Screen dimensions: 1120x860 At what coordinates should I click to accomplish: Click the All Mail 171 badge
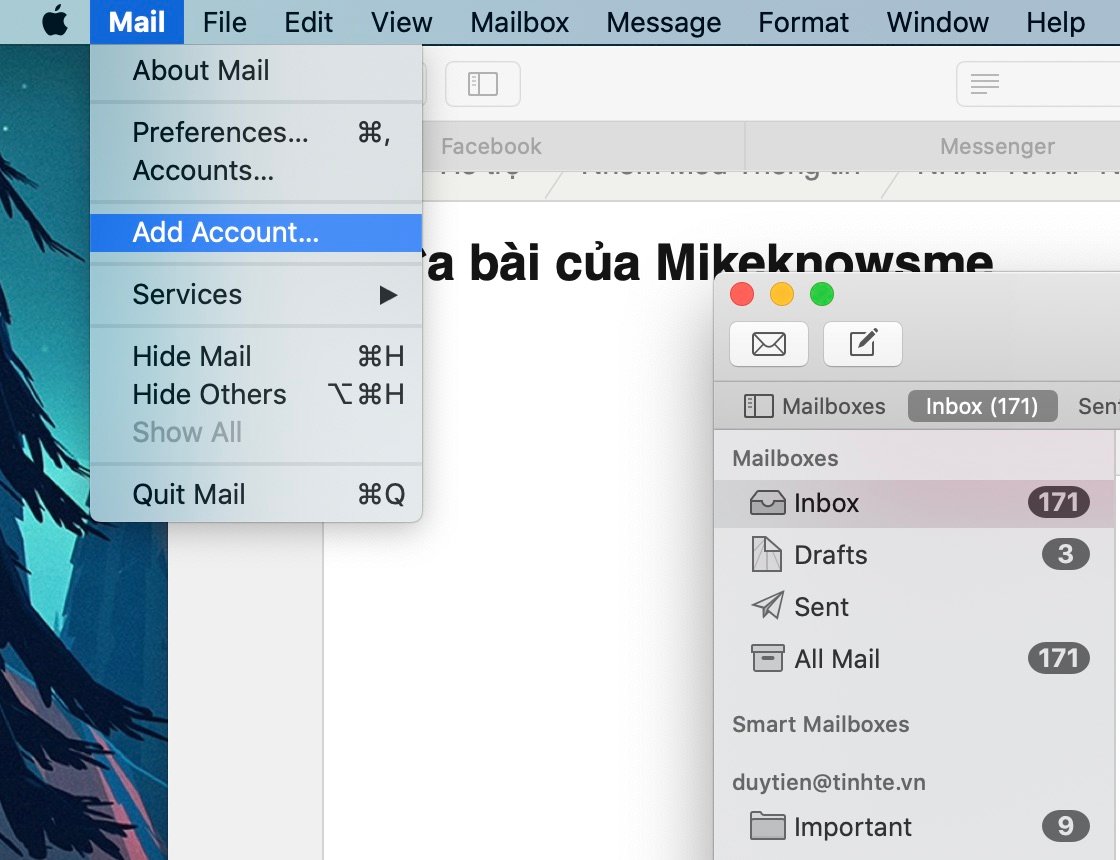click(x=1059, y=658)
